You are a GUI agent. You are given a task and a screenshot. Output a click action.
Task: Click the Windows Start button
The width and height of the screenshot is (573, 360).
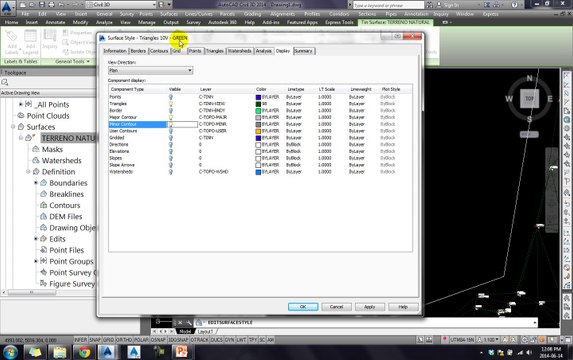tap(10, 352)
